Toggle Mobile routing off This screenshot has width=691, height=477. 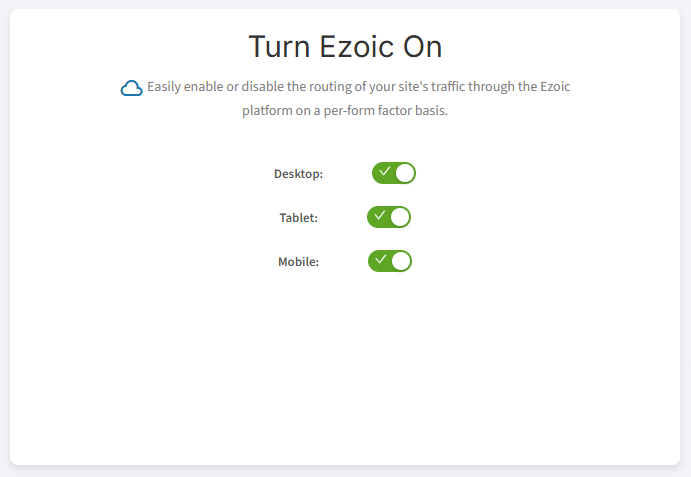tap(390, 261)
